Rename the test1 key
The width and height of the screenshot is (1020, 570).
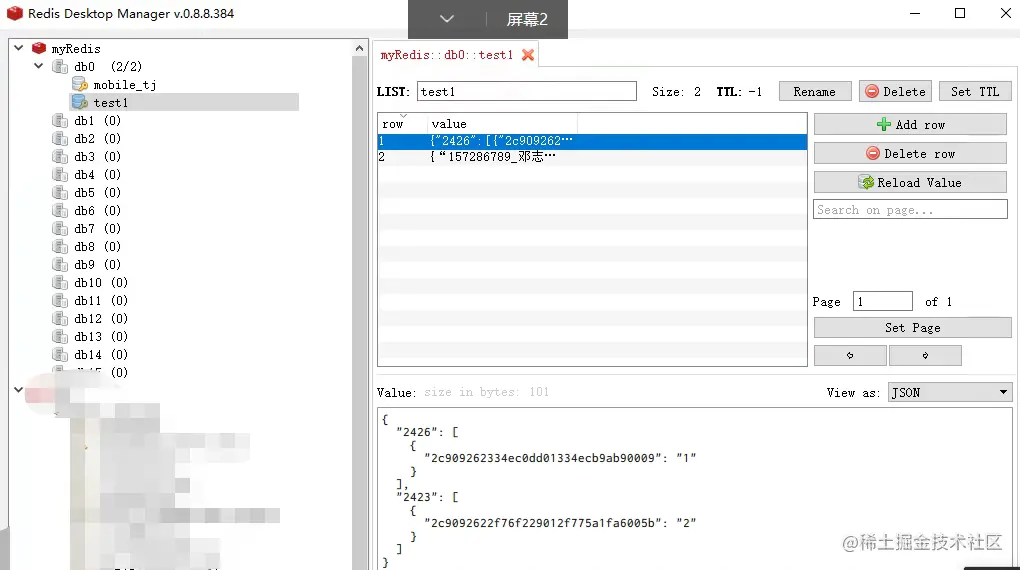tap(814, 91)
